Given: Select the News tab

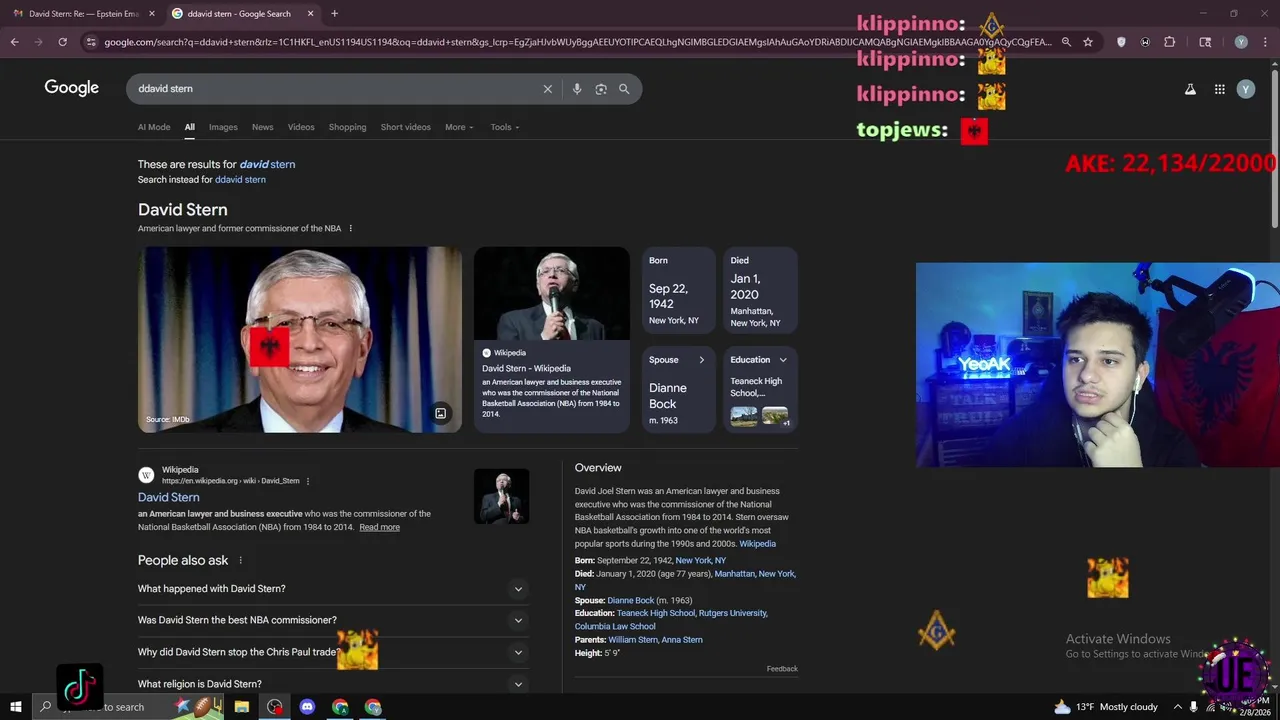Looking at the screenshot, I should (x=262, y=127).
